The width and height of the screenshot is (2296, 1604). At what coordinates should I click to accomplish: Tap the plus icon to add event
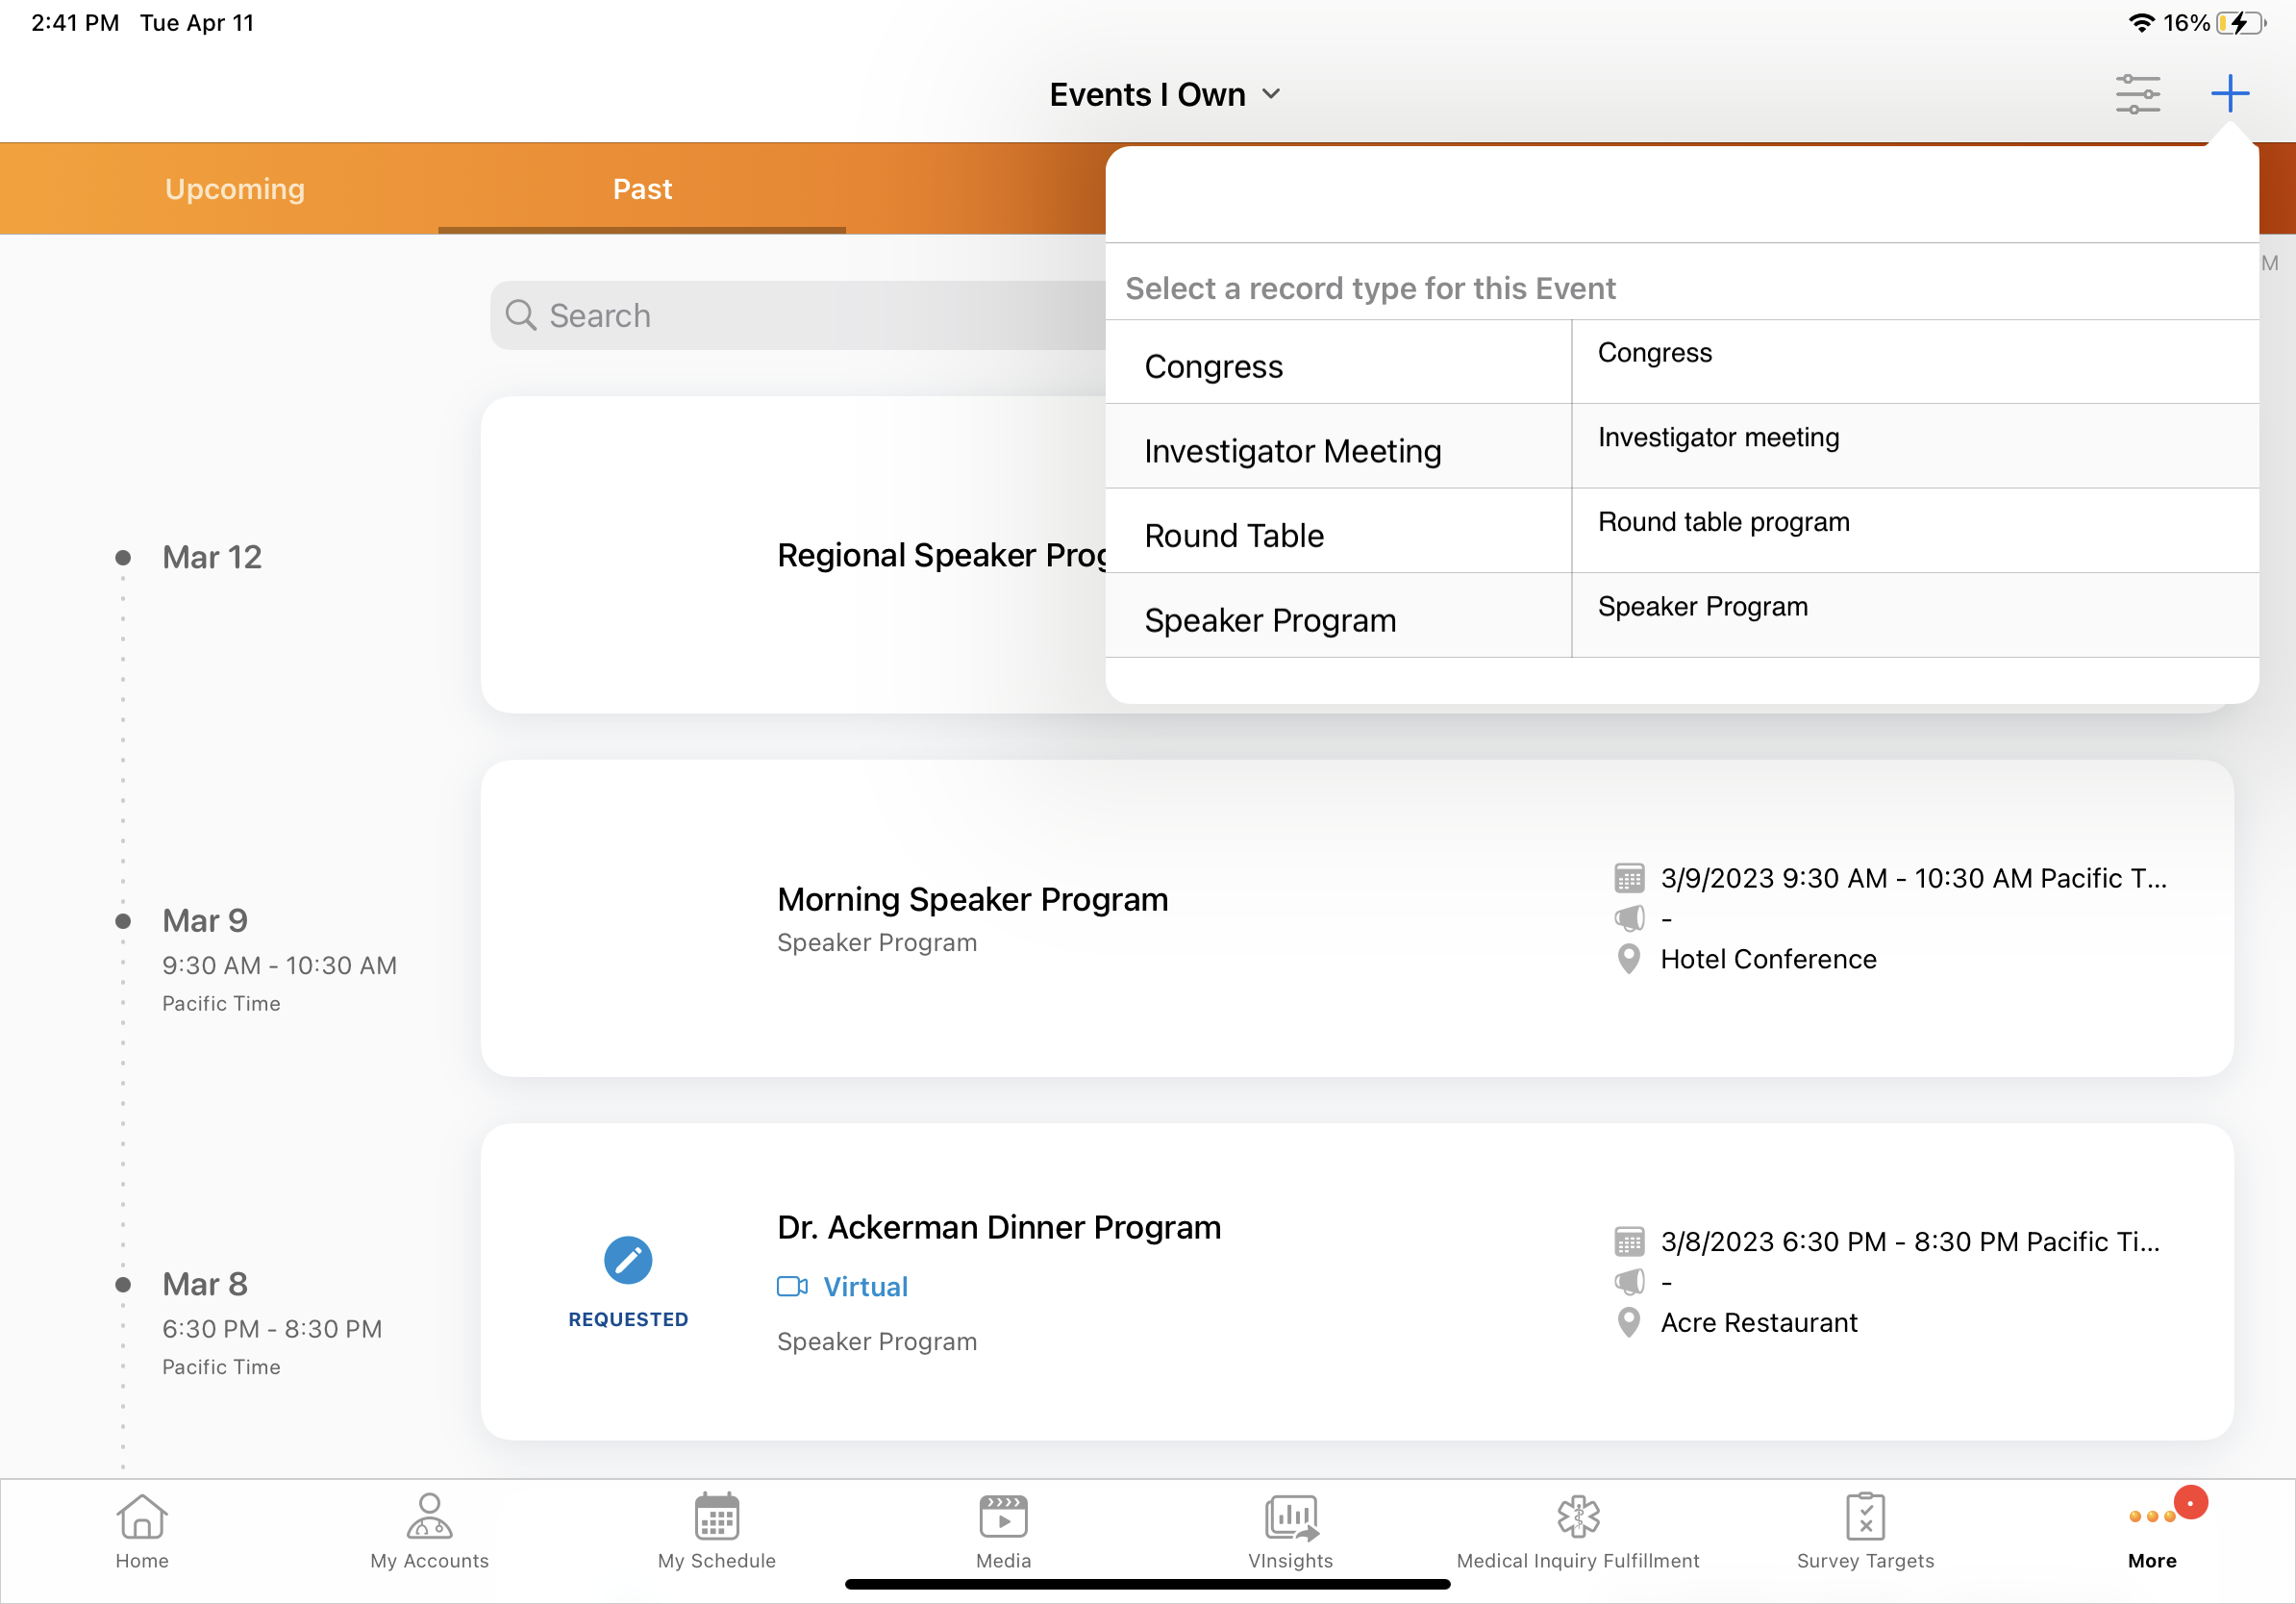2229,94
